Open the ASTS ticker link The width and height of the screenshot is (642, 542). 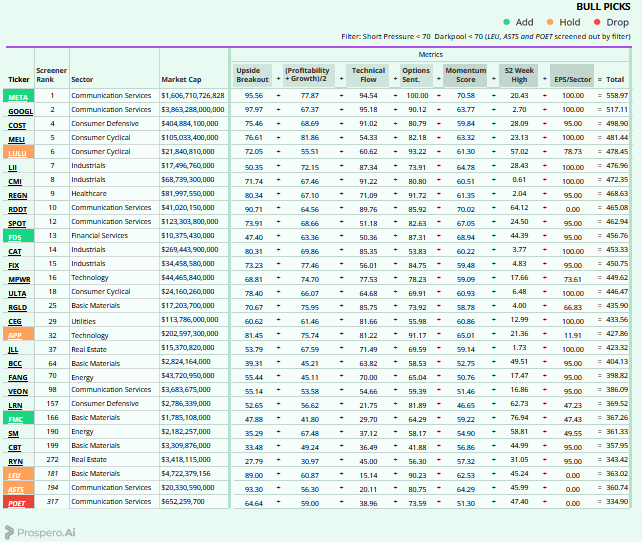click(16, 490)
